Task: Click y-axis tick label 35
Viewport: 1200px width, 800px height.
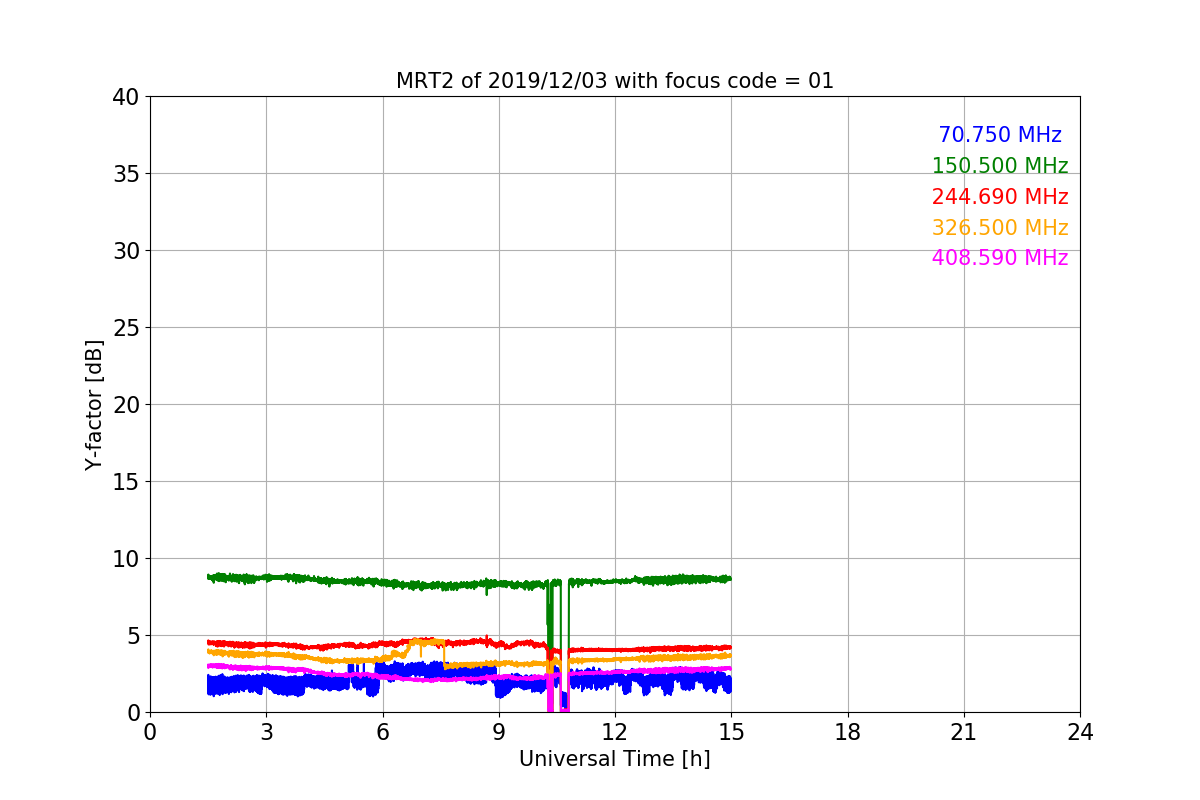Action: [x=126, y=174]
